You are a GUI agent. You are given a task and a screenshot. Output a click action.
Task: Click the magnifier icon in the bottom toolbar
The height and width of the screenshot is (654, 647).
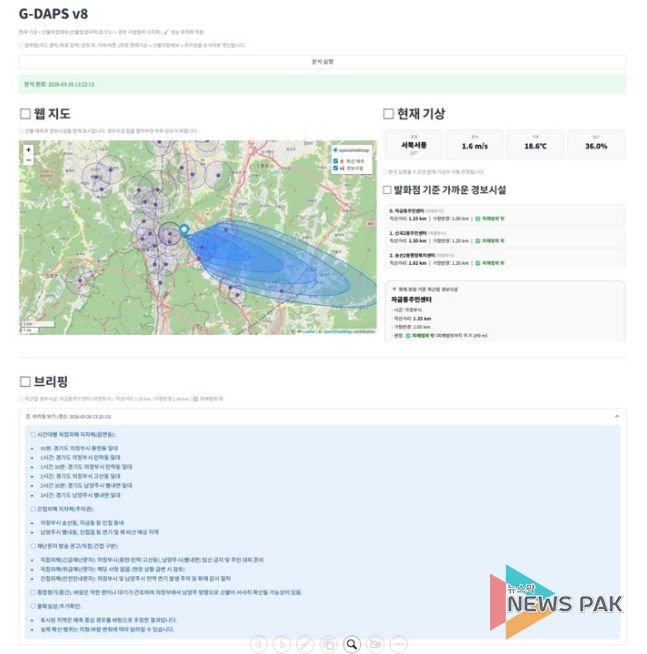(x=352, y=644)
